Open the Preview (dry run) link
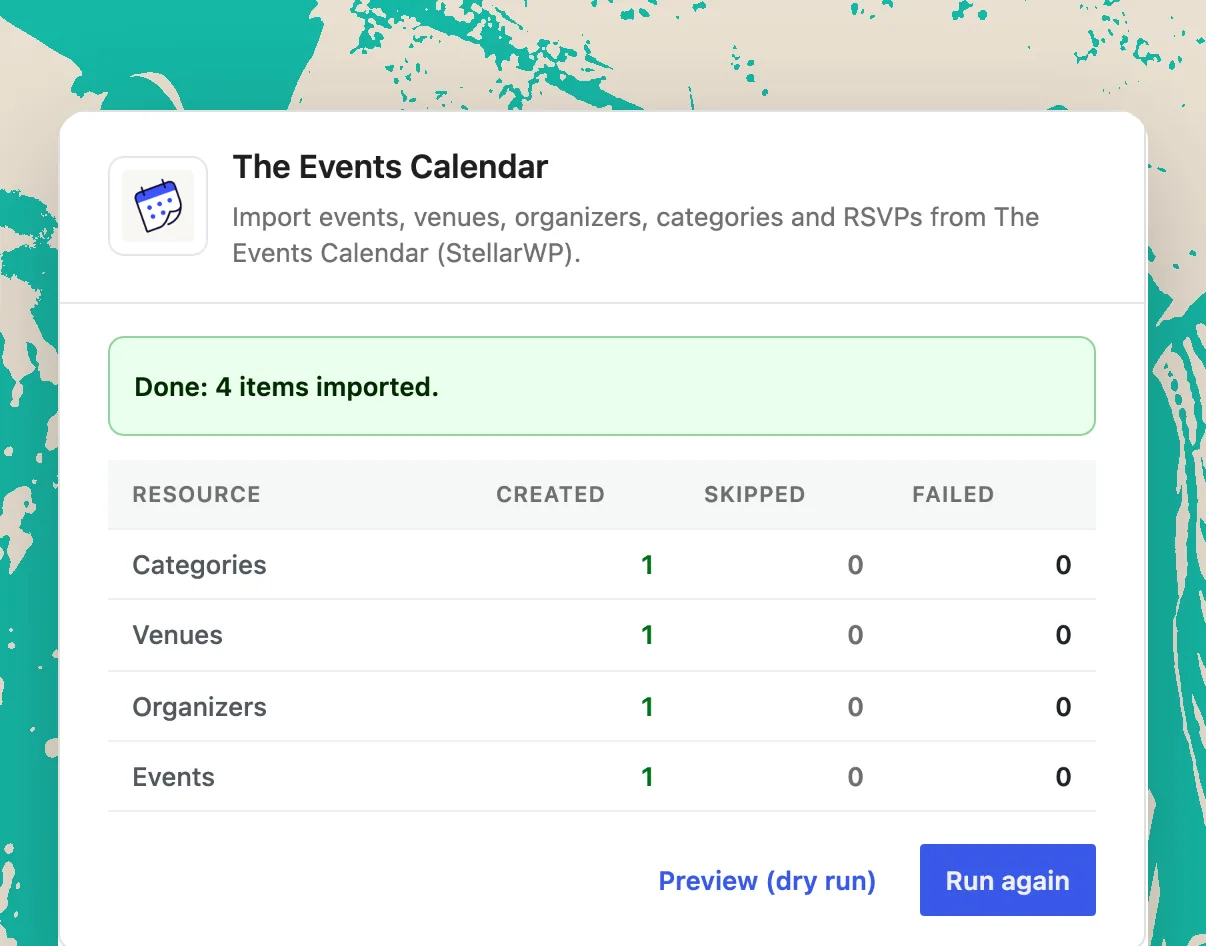The image size is (1206, 946). coord(767,881)
